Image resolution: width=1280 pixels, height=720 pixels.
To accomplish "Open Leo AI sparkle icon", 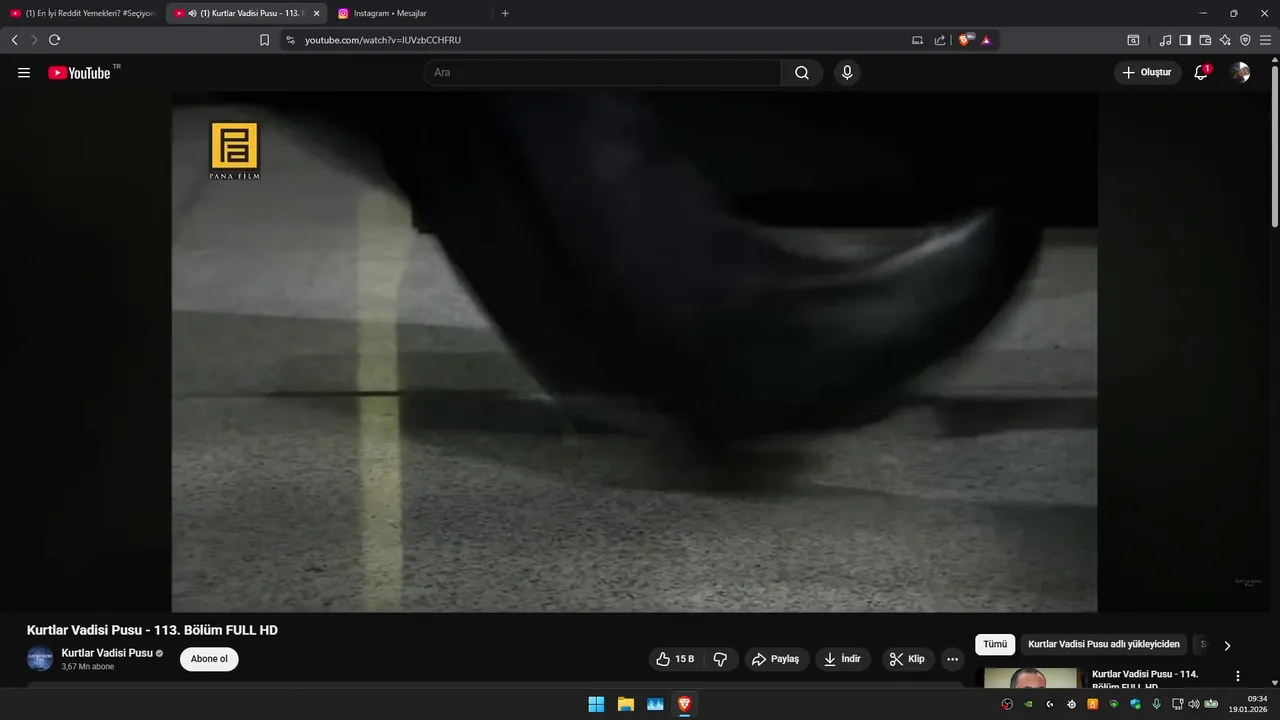I will [1225, 40].
